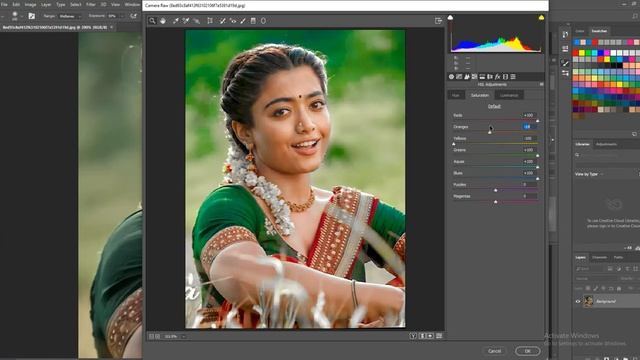The width and height of the screenshot is (640, 360).
Task: Open the Basic panel icon
Action: 451,77
